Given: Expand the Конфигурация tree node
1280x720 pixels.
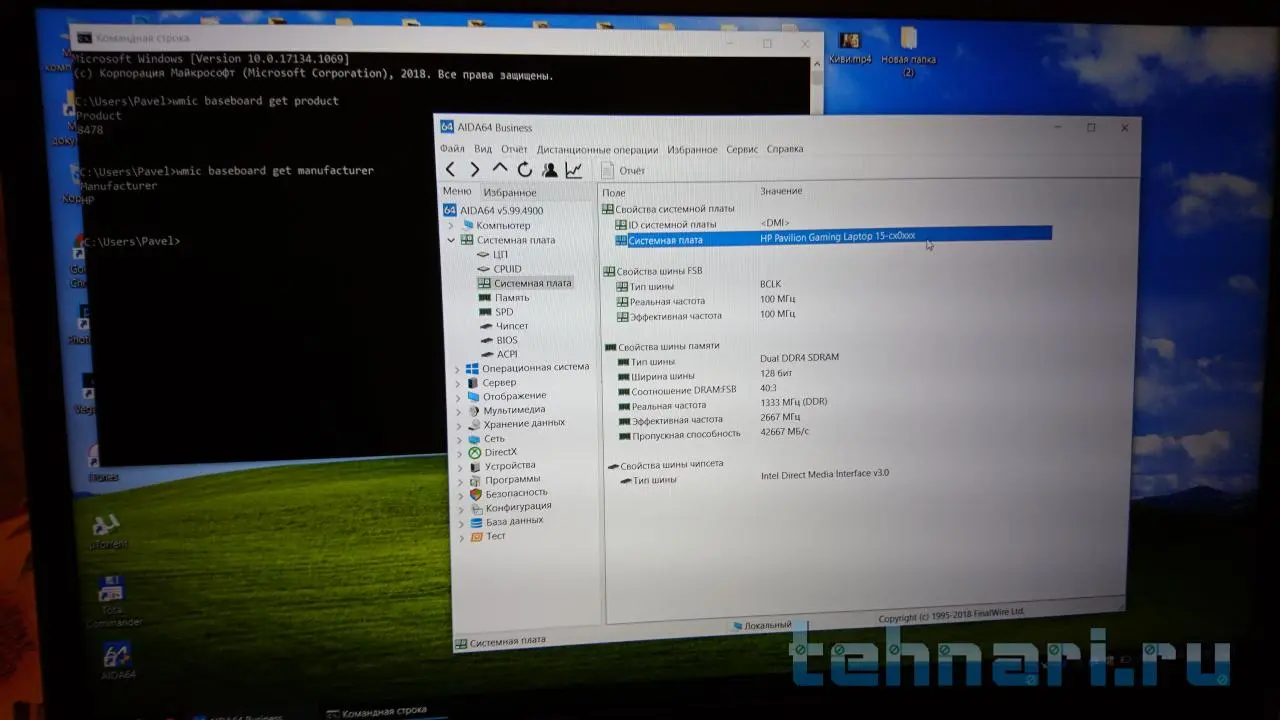Looking at the screenshot, I should pos(461,508).
